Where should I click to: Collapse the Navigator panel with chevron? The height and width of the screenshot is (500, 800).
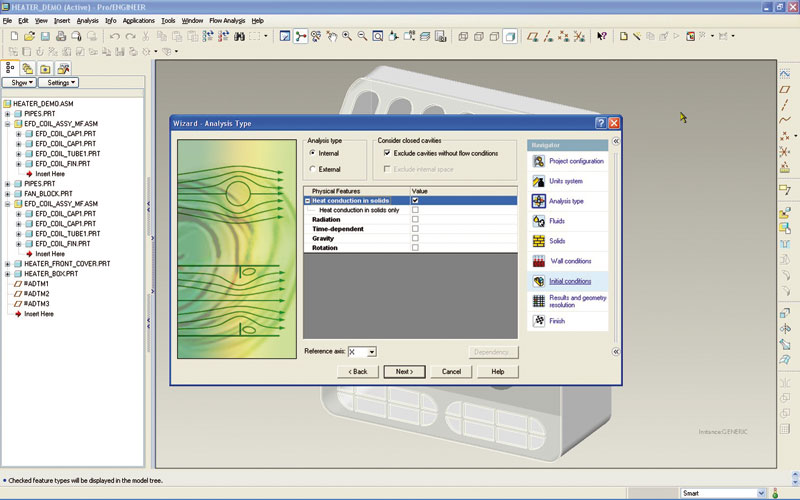click(x=616, y=141)
